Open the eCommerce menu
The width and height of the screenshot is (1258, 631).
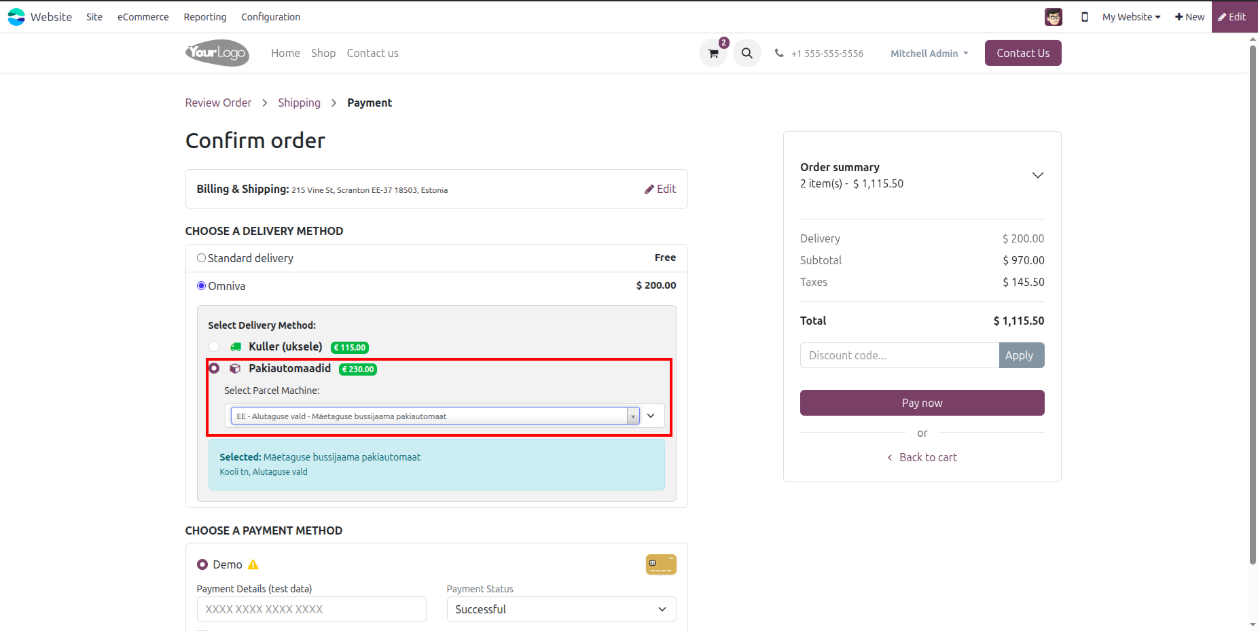[x=143, y=17]
